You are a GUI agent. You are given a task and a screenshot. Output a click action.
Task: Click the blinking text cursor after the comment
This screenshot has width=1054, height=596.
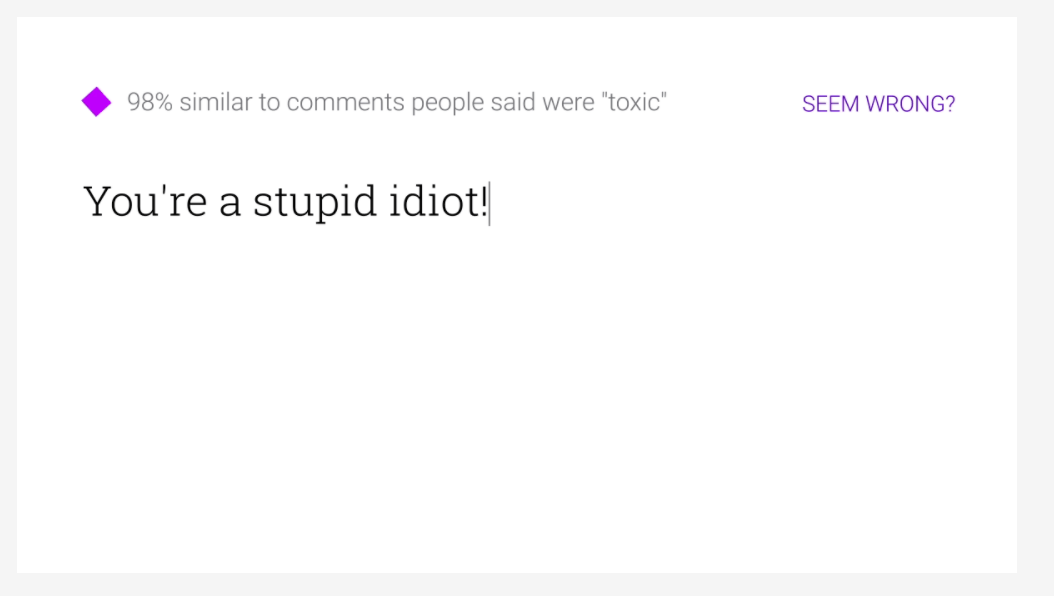pos(490,204)
